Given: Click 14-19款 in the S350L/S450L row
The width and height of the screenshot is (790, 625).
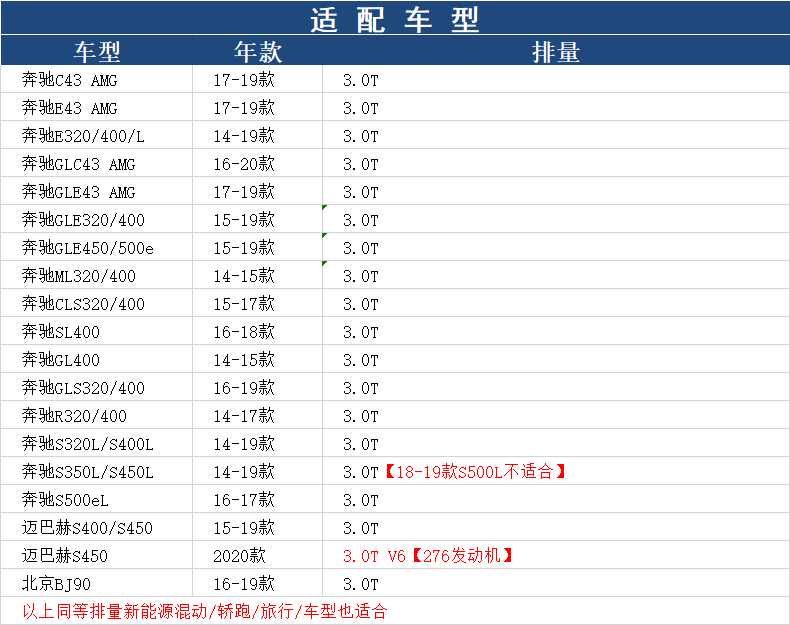Looking at the screenshot, I should [244, 472].
